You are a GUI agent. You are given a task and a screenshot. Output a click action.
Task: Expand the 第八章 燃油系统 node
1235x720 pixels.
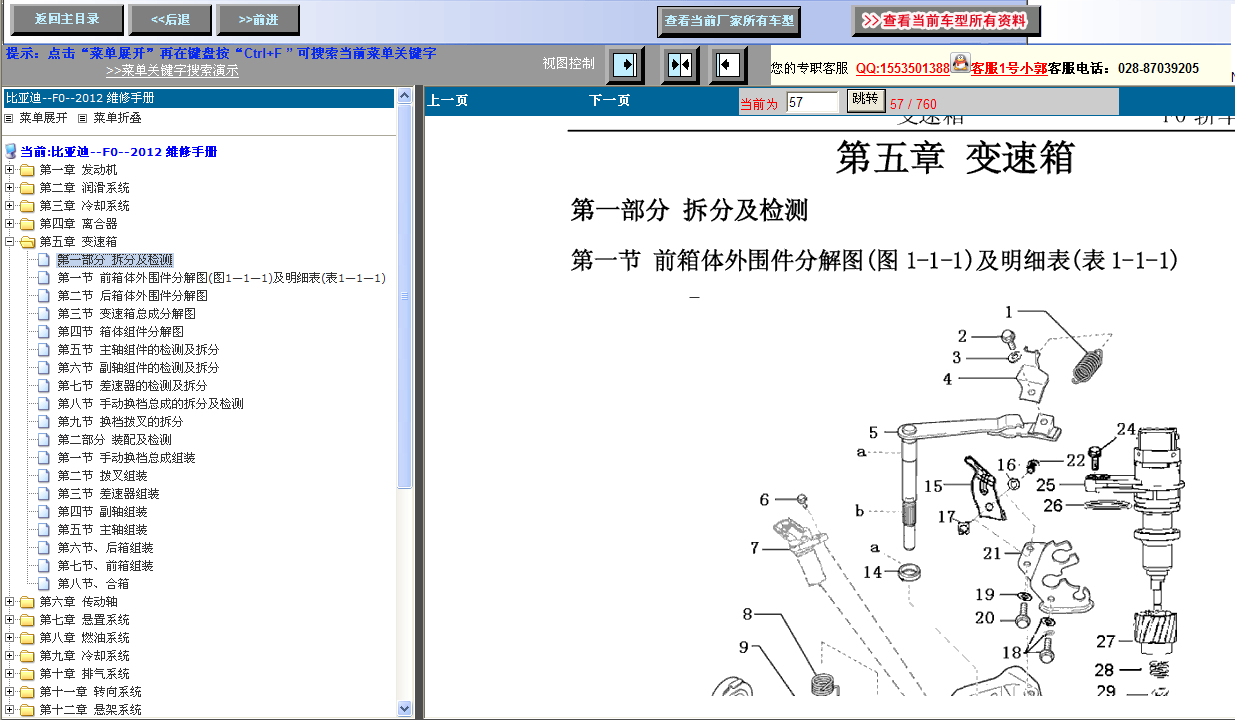(x=10, y=638)
